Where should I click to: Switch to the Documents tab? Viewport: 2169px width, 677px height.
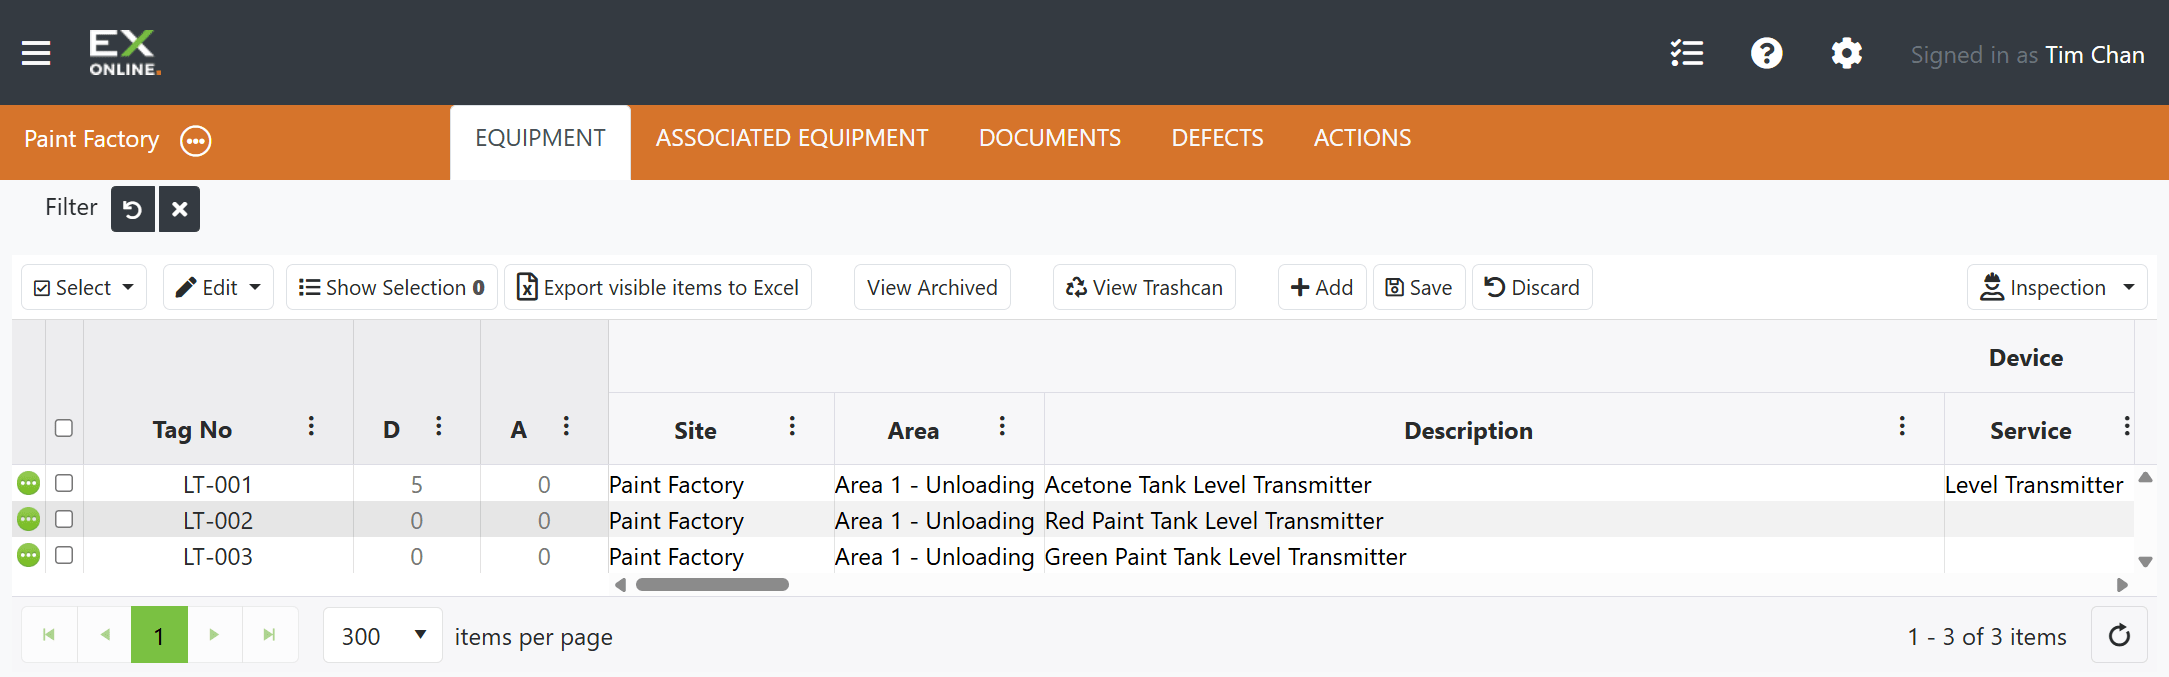pyautogui.click(x=1050, y=139)
